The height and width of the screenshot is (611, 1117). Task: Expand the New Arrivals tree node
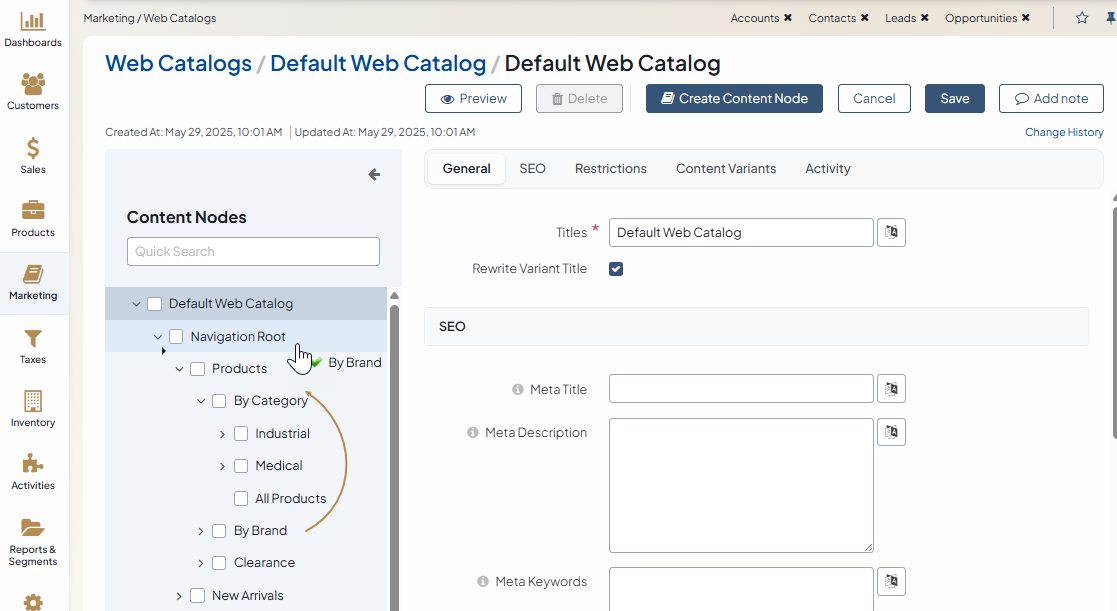(x=179, y=596)
